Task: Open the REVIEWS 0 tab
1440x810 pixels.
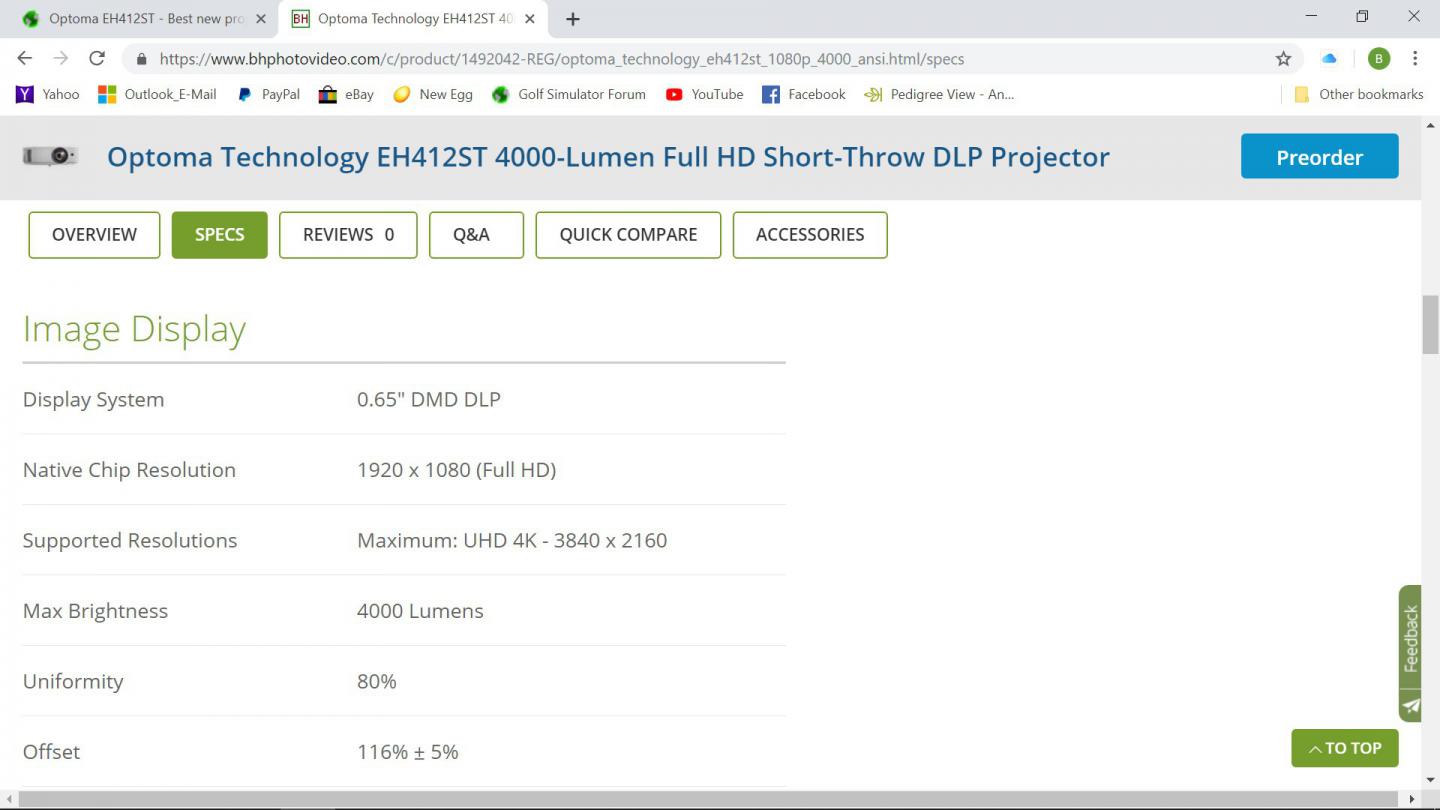Action: [348, 235]
